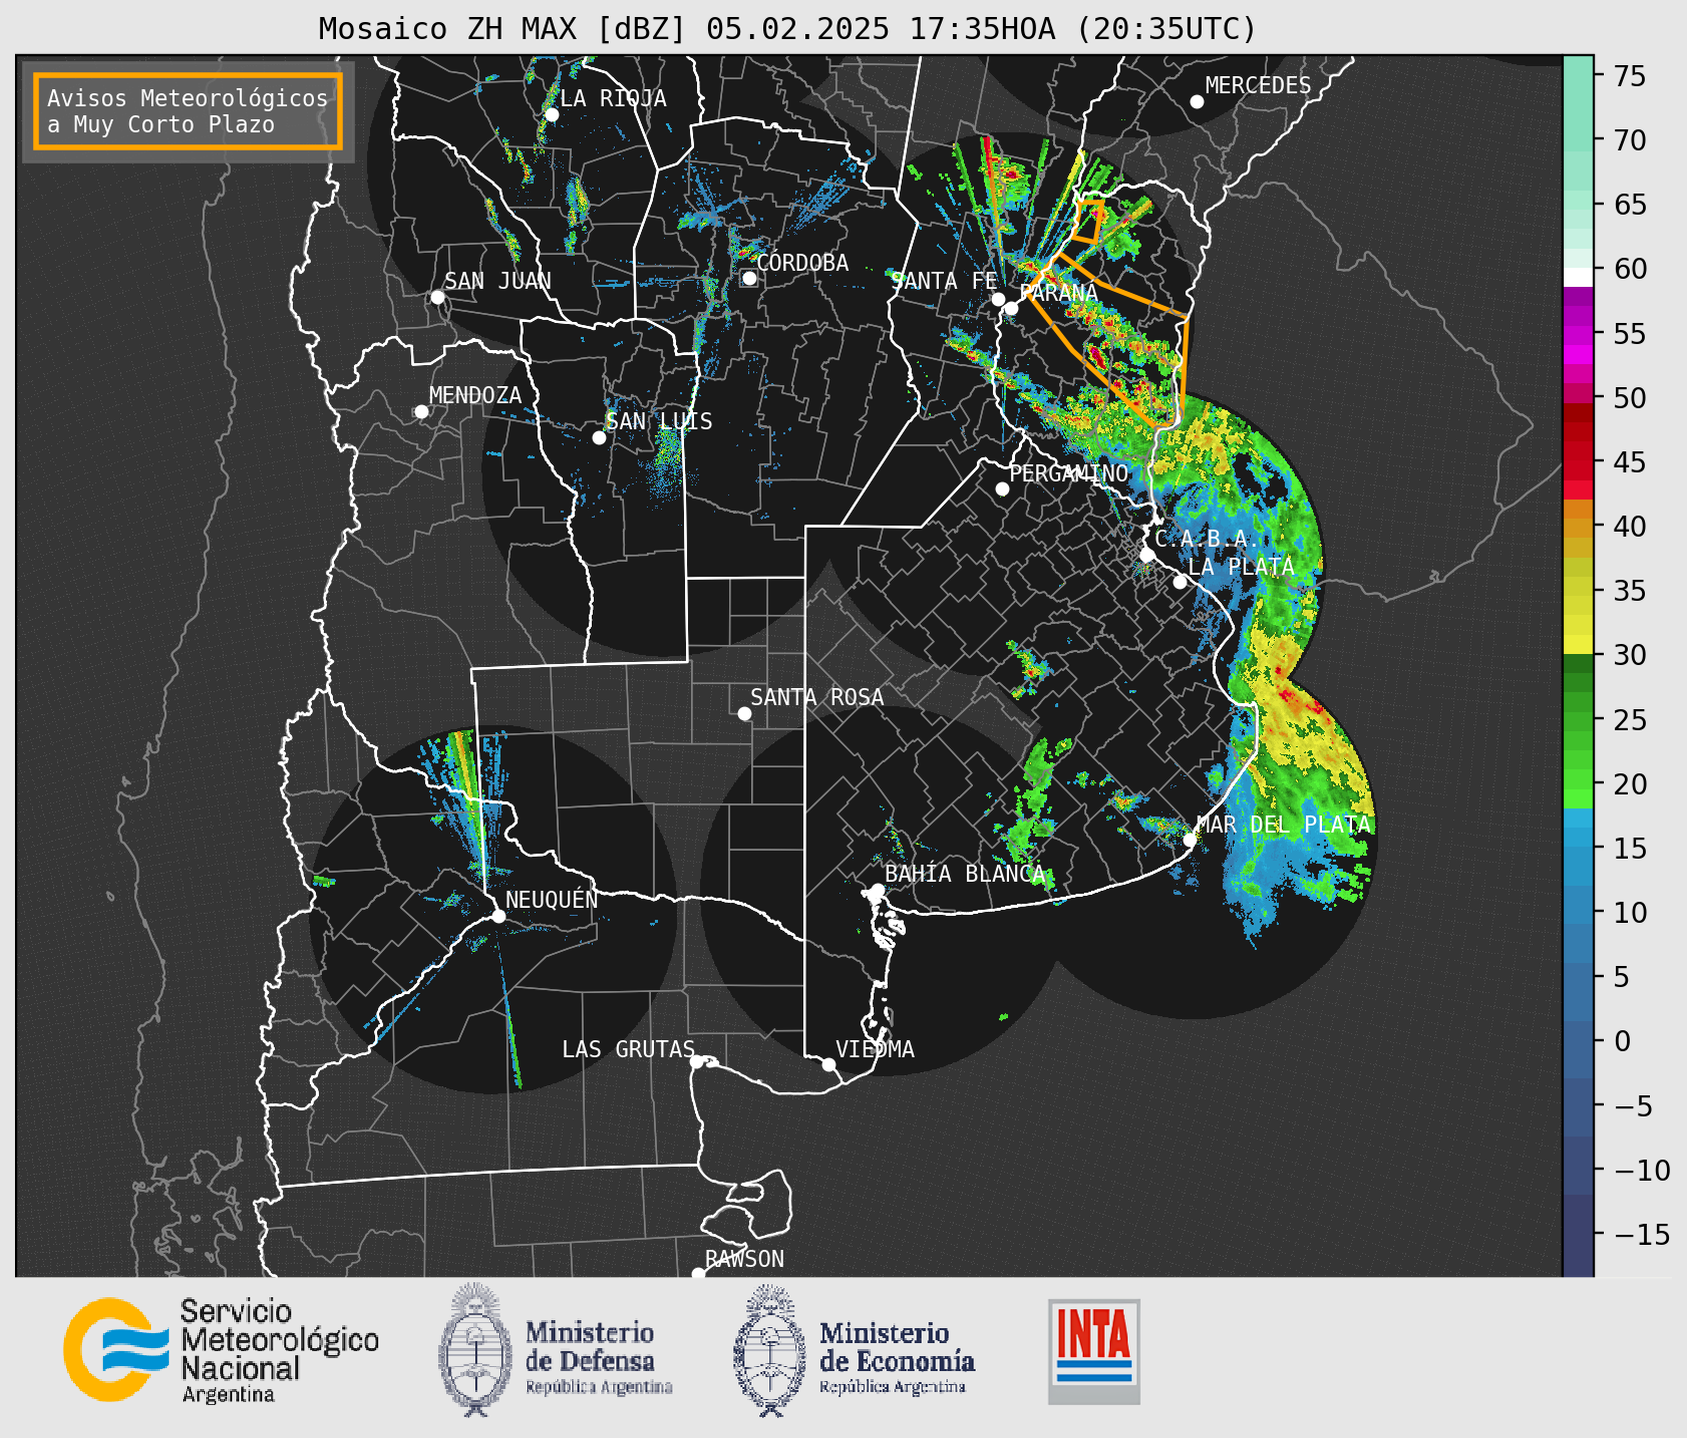Click the 'PARANÁ' label
1687x1438 pixels.
(1058, 293)
